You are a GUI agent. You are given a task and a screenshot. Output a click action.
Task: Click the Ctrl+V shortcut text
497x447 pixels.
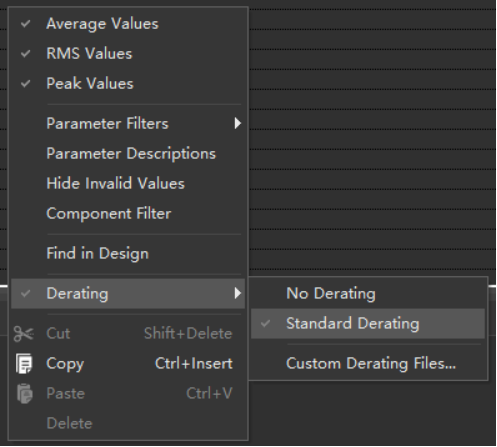click(x=209, y=393)
